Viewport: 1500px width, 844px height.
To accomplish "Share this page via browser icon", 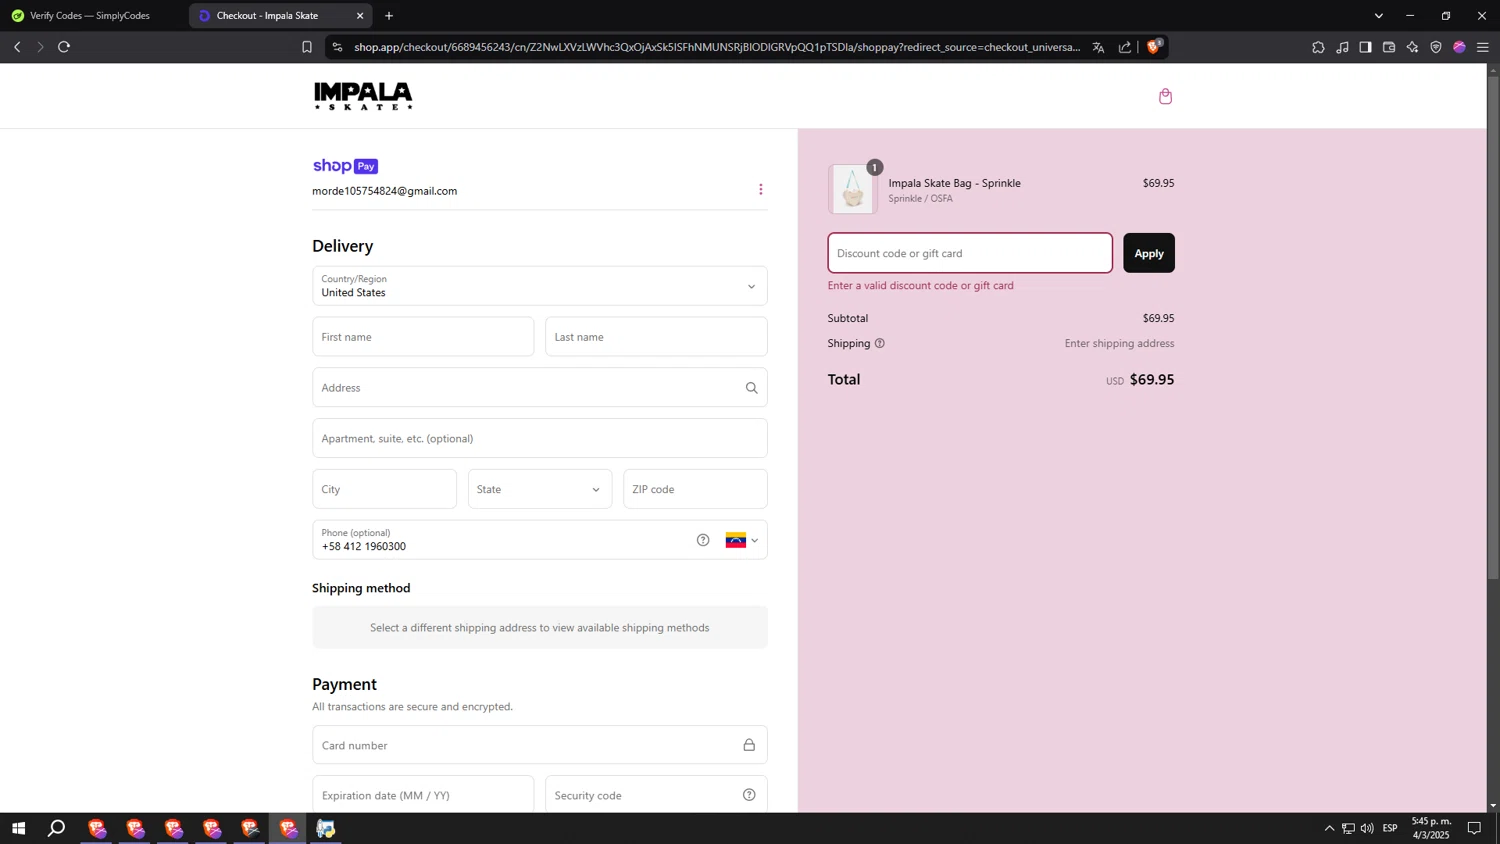I will [1125, 47].
